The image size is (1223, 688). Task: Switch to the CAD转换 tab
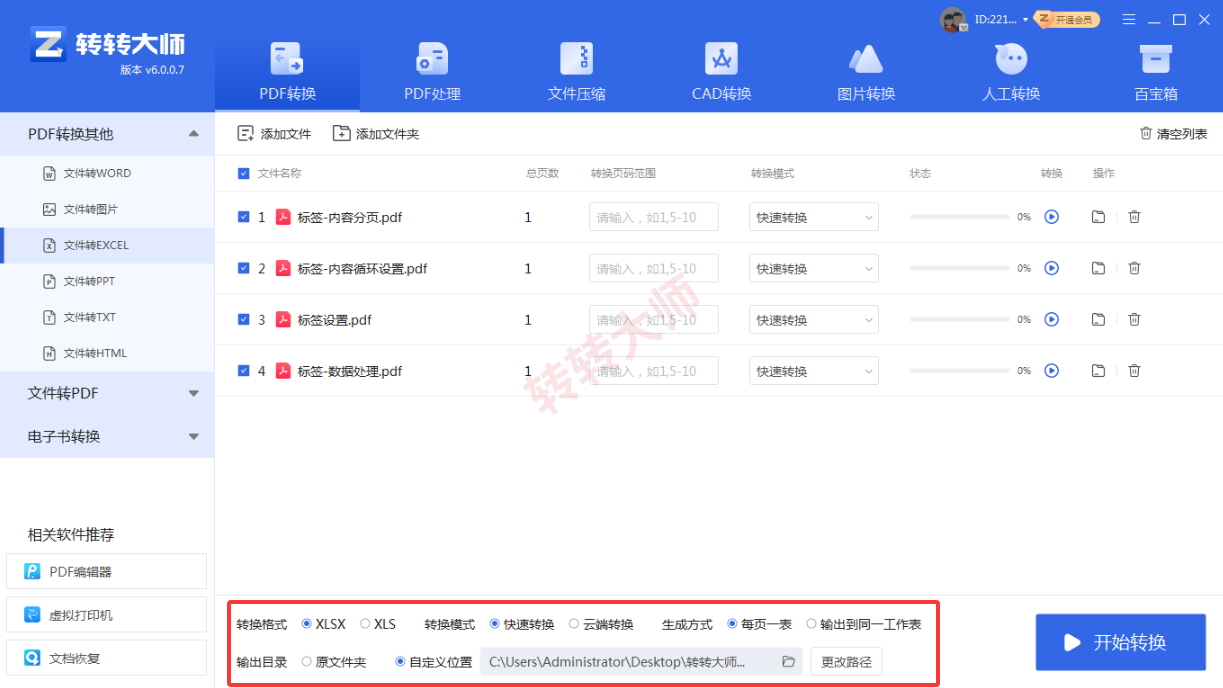coord(721,71)
